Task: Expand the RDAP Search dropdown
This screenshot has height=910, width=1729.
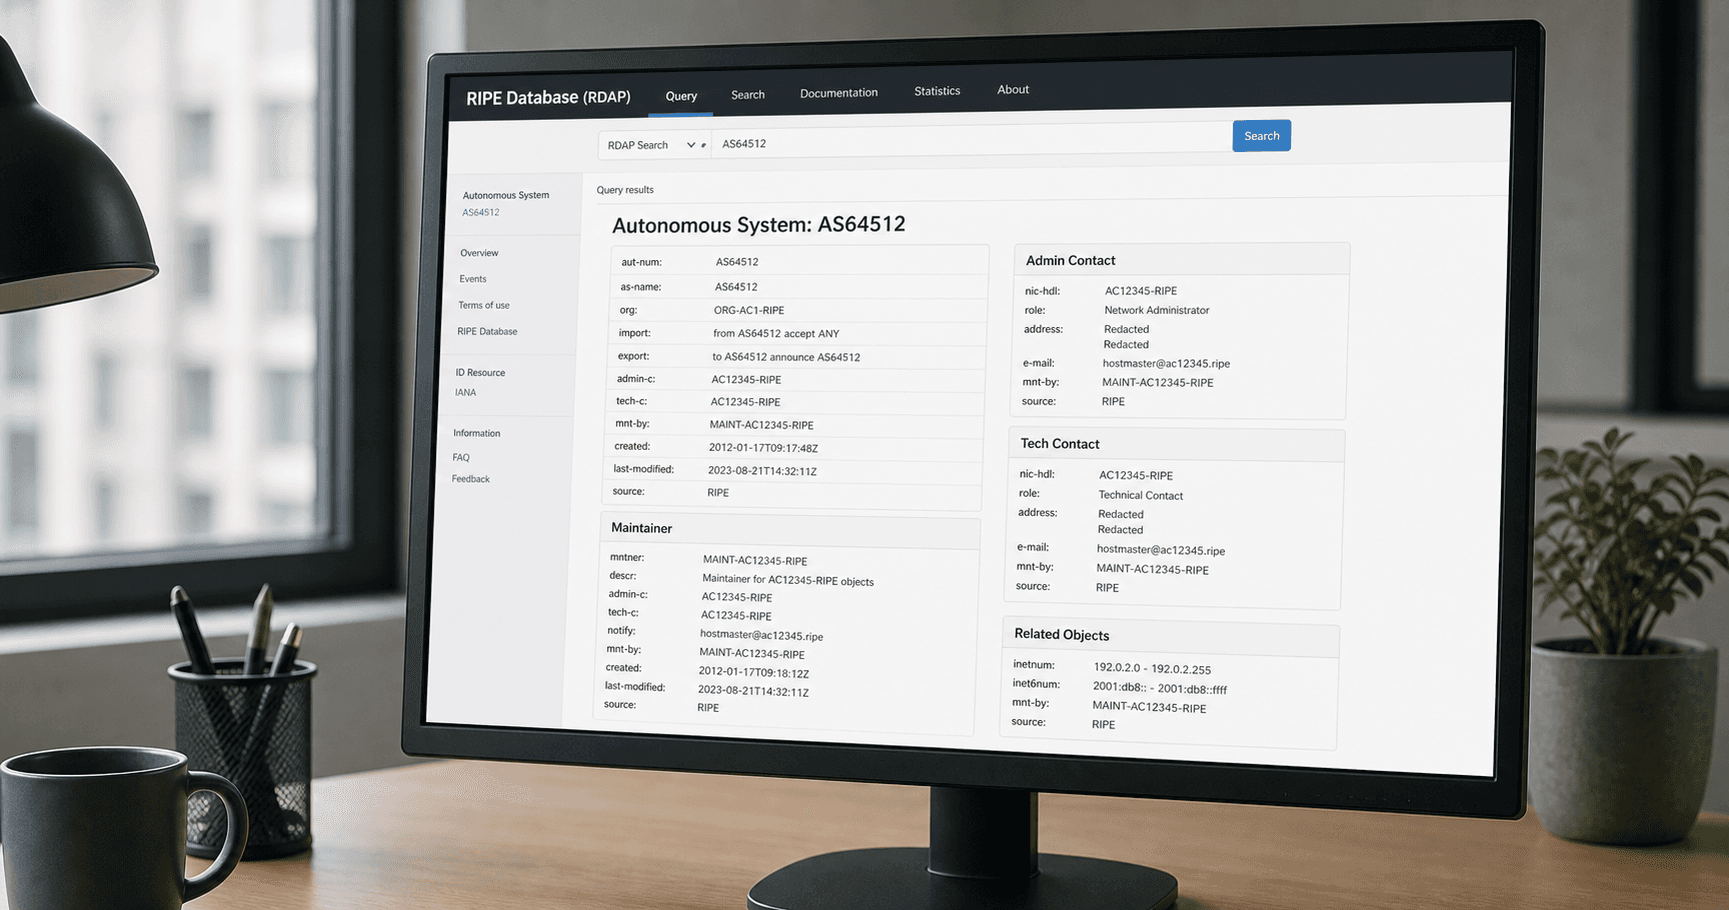Action: (x=654, y=145)
